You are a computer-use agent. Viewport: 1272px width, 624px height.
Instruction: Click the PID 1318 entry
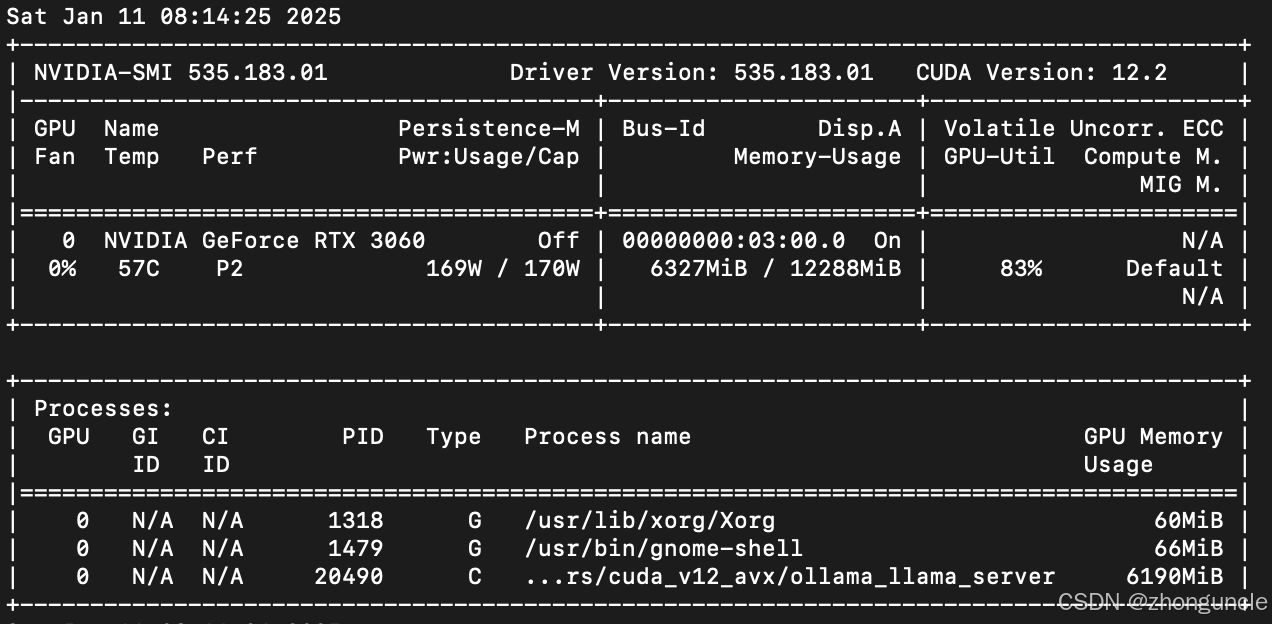[x=355, y=521]
